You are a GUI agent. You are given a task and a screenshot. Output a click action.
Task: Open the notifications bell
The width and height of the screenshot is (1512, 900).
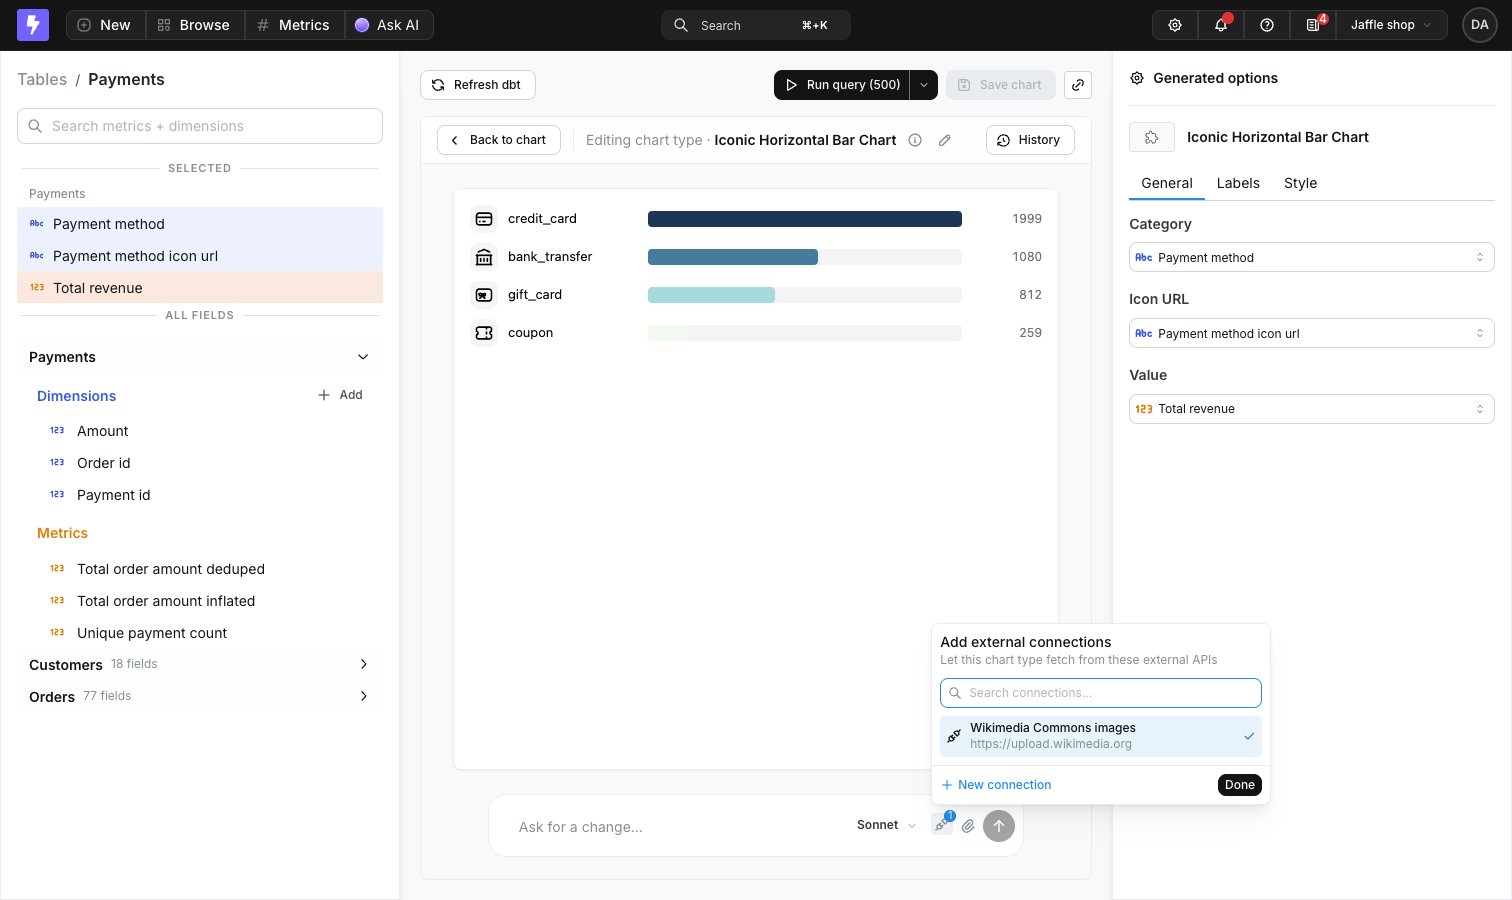tap(1221, 25)
